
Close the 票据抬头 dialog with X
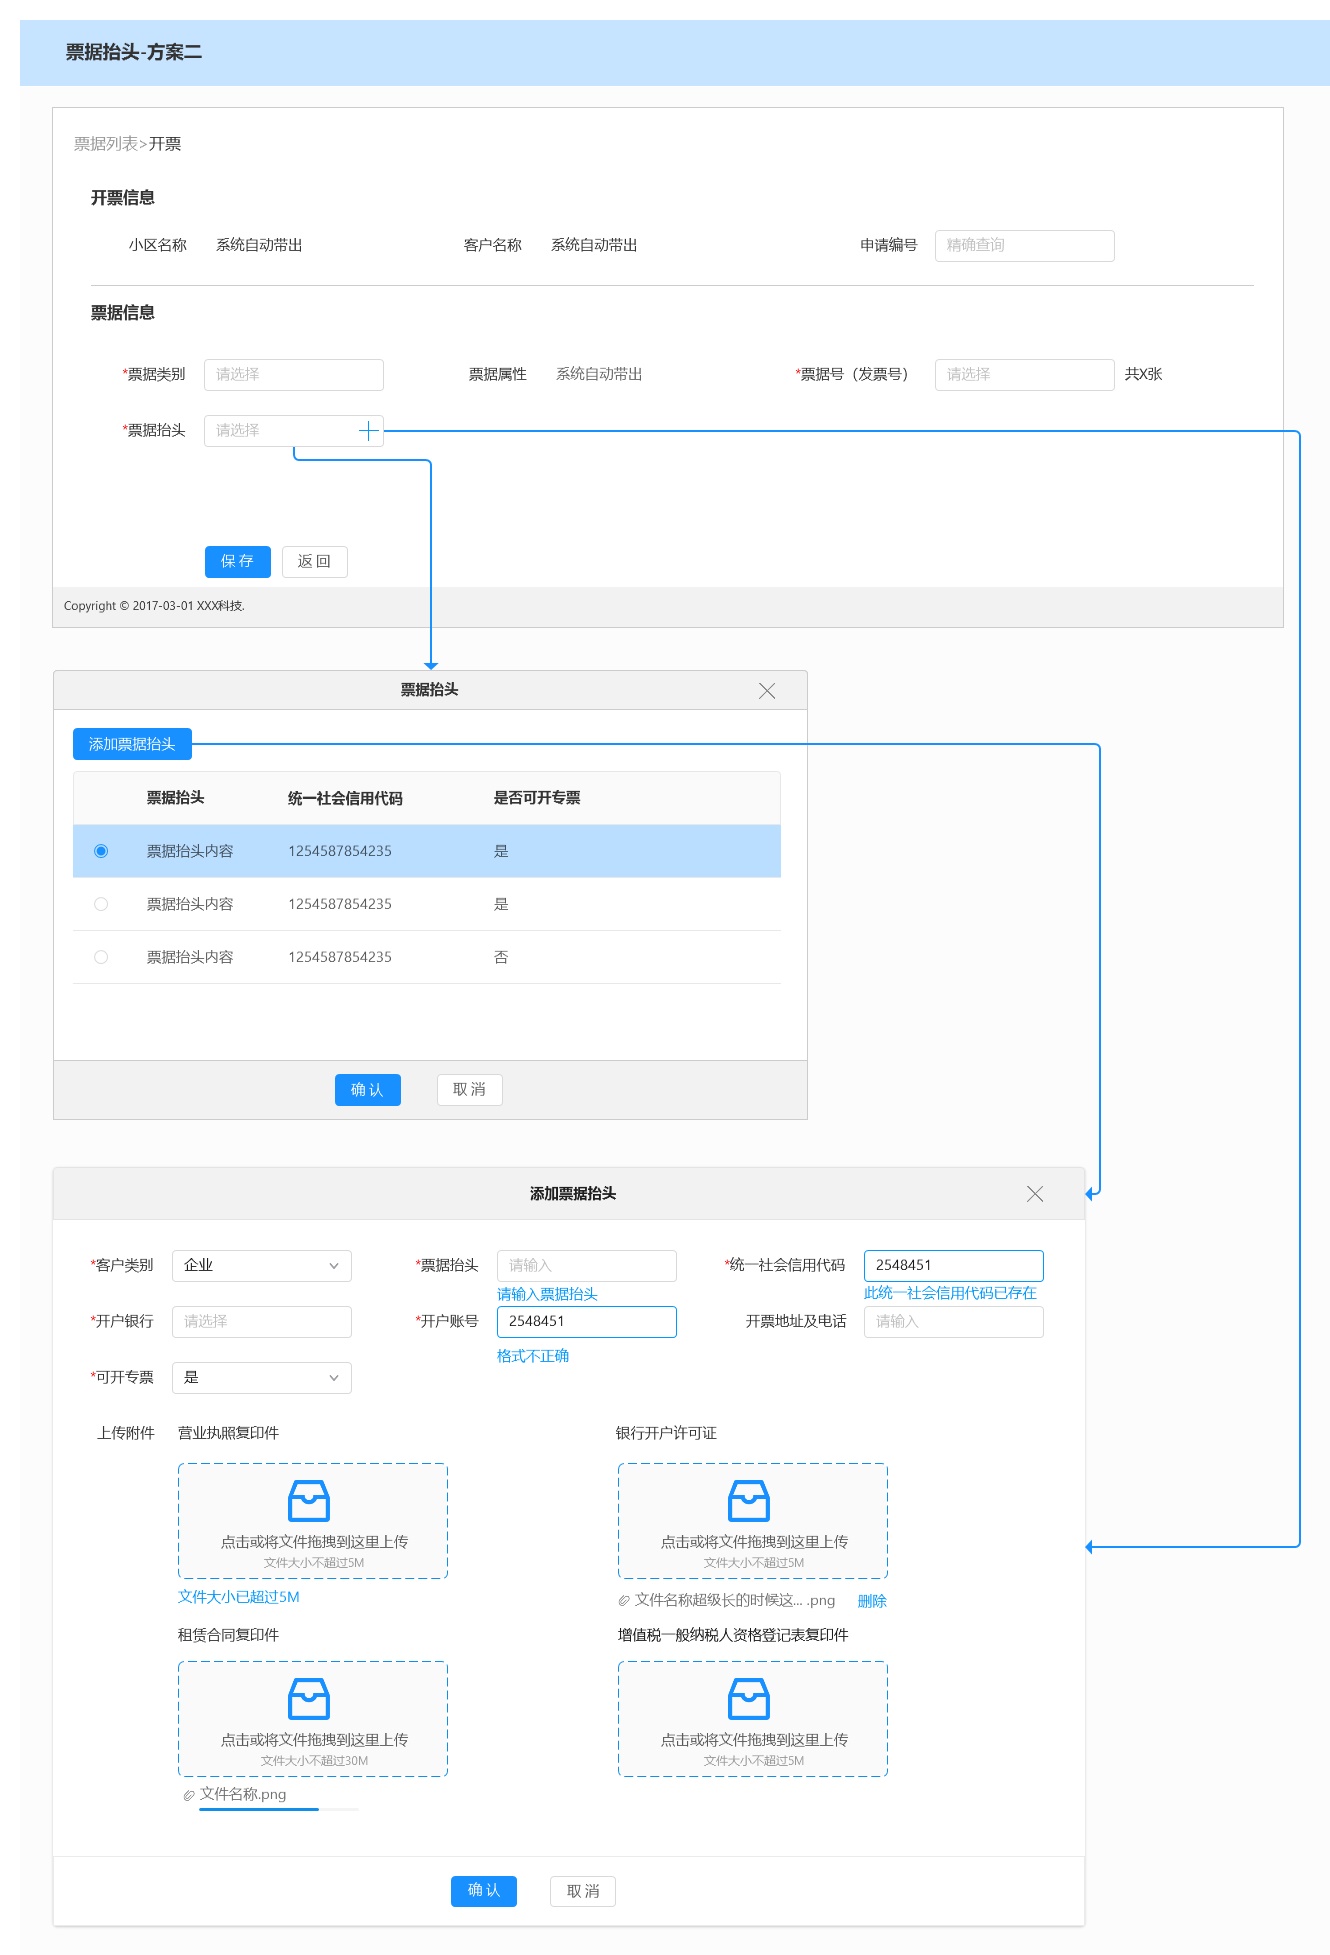tap(767, 691)
